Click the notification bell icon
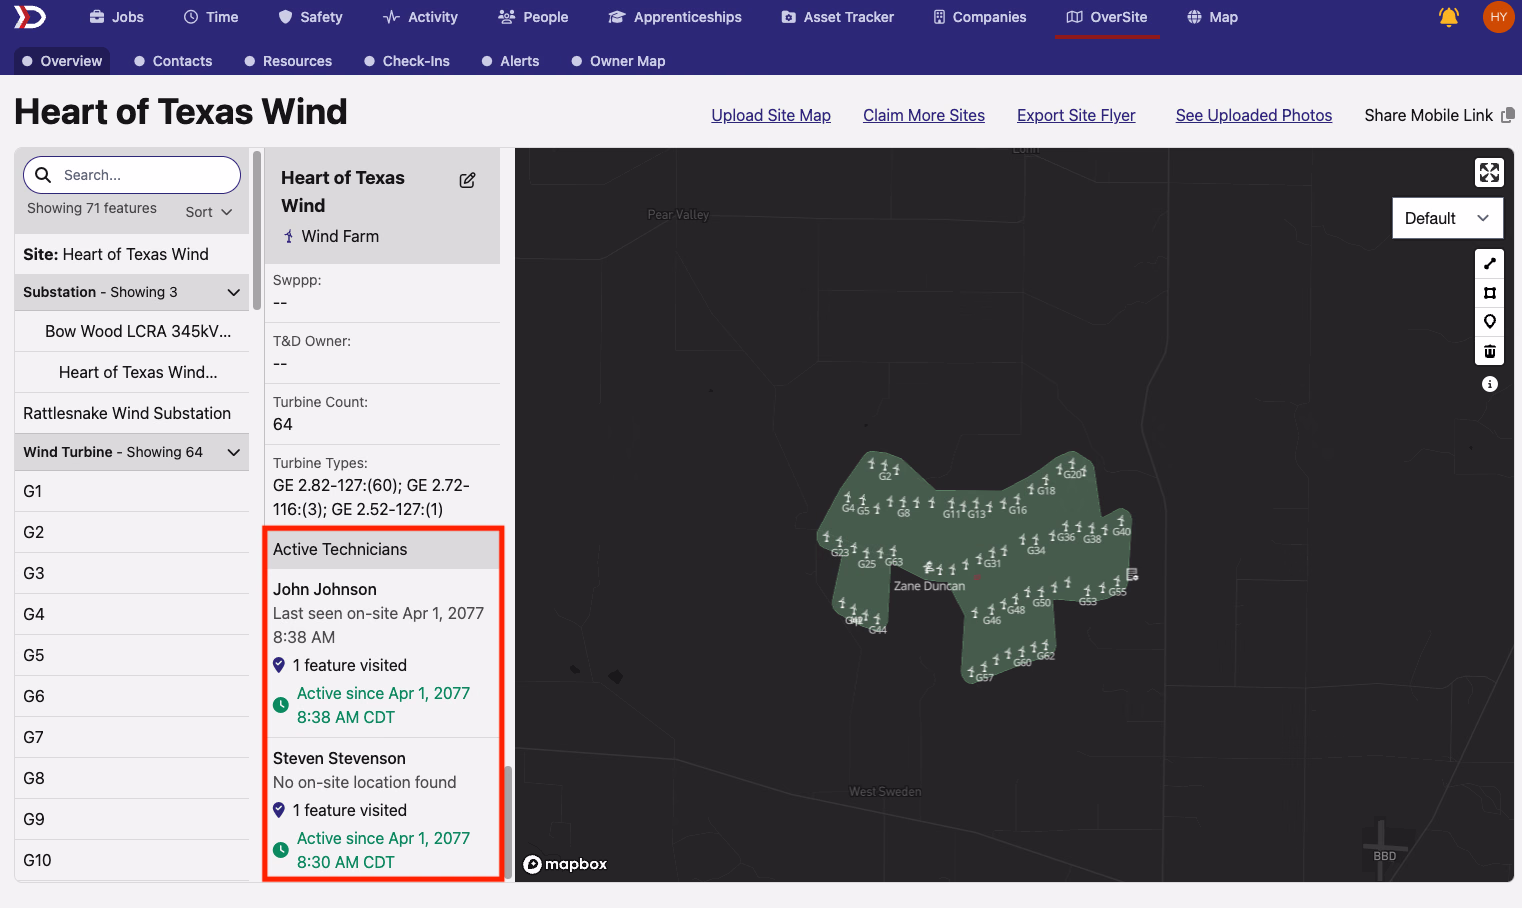 point(1448,17)
